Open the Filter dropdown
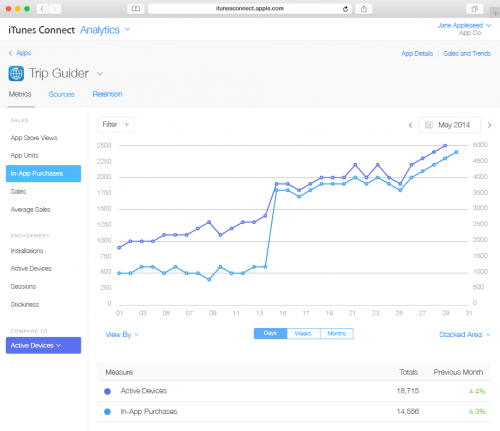The height and width of the screenshot is (431, 500). coord(116,125)
